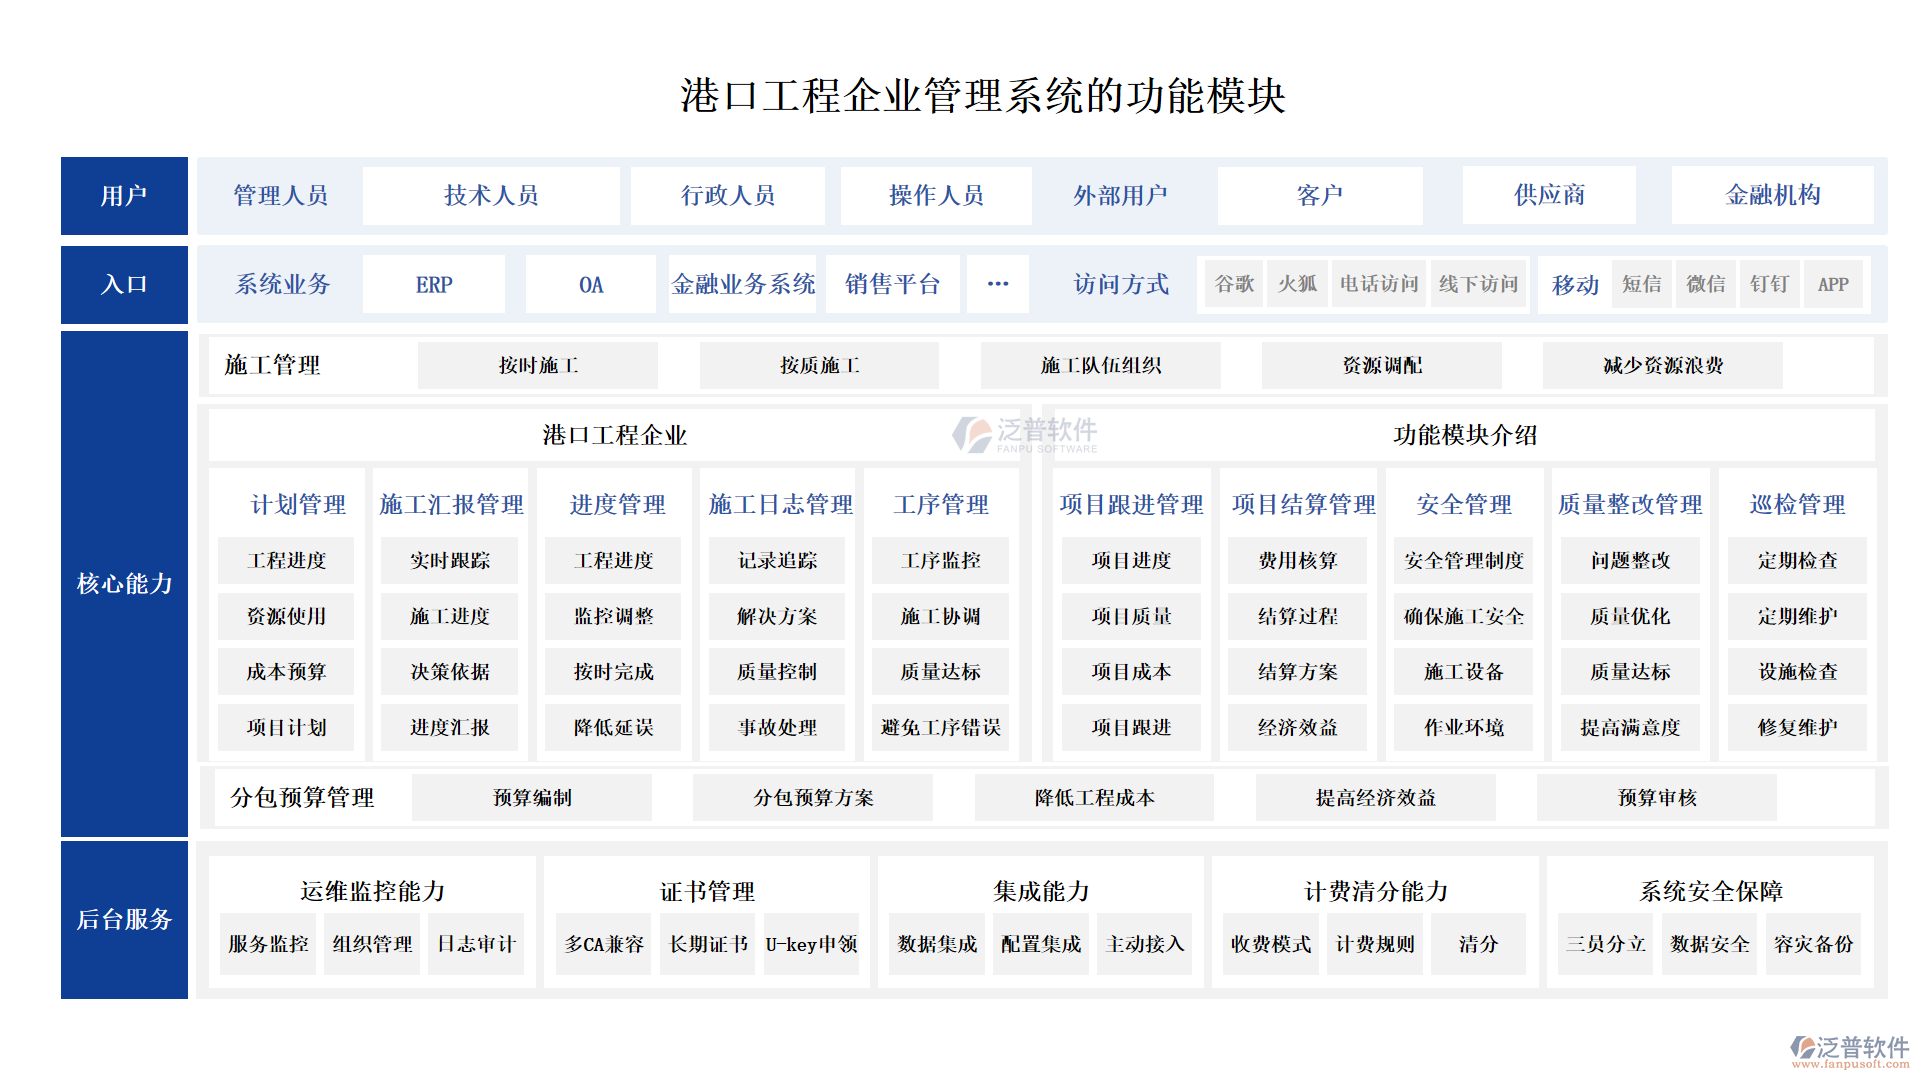
Task: Select the 用户 row header
Action: 124,196
